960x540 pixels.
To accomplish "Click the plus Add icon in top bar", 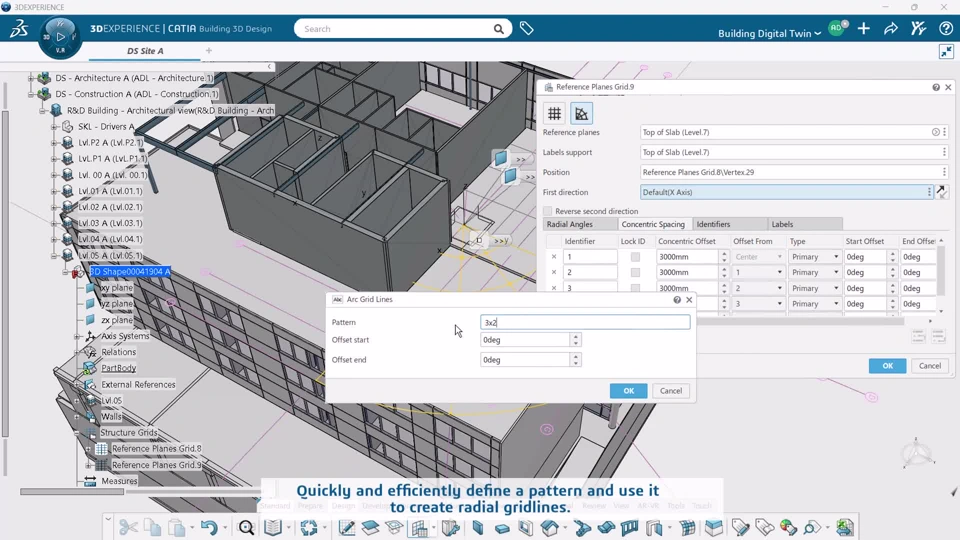I will click(x=864, y=28).
